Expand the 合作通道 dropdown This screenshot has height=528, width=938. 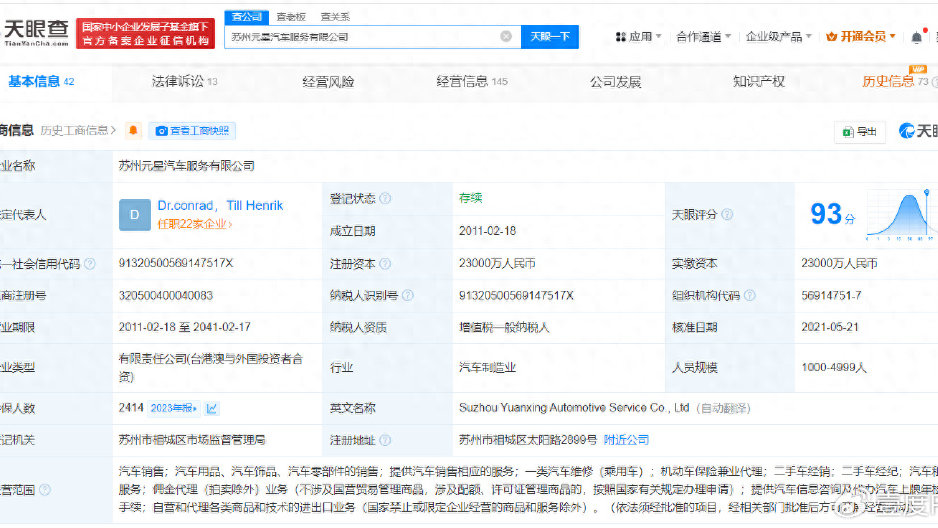[x=704, y=37]
